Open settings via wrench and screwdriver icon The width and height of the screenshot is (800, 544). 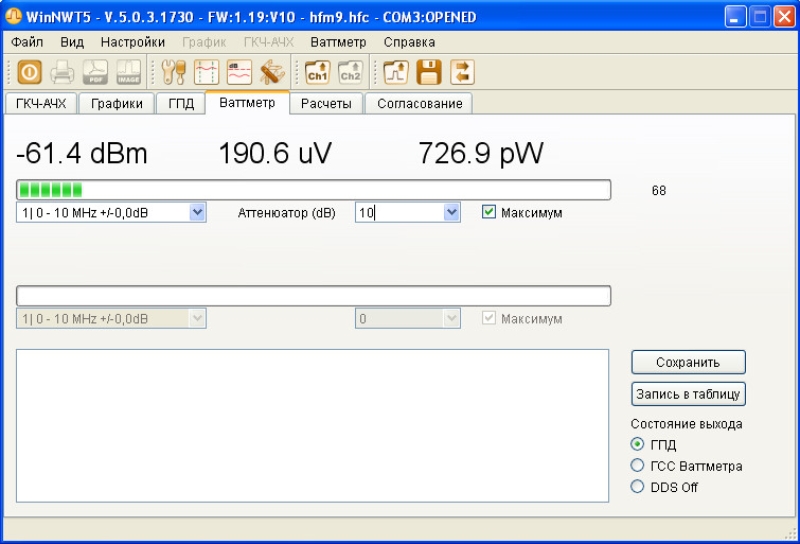tap(173, 72)
